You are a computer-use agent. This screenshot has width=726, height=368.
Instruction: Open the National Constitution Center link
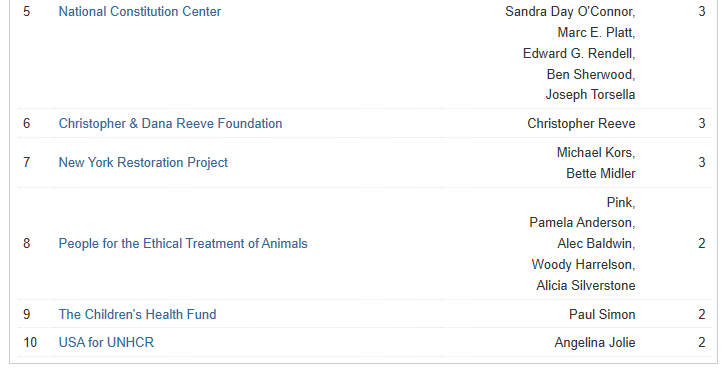pos(140,12)
